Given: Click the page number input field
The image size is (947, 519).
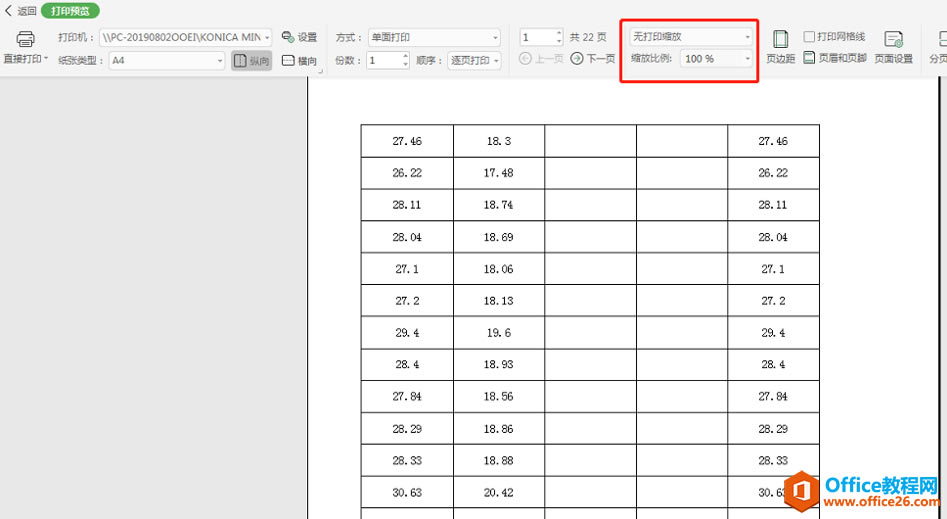Looking at the screenshot, I should click(537, 37).
